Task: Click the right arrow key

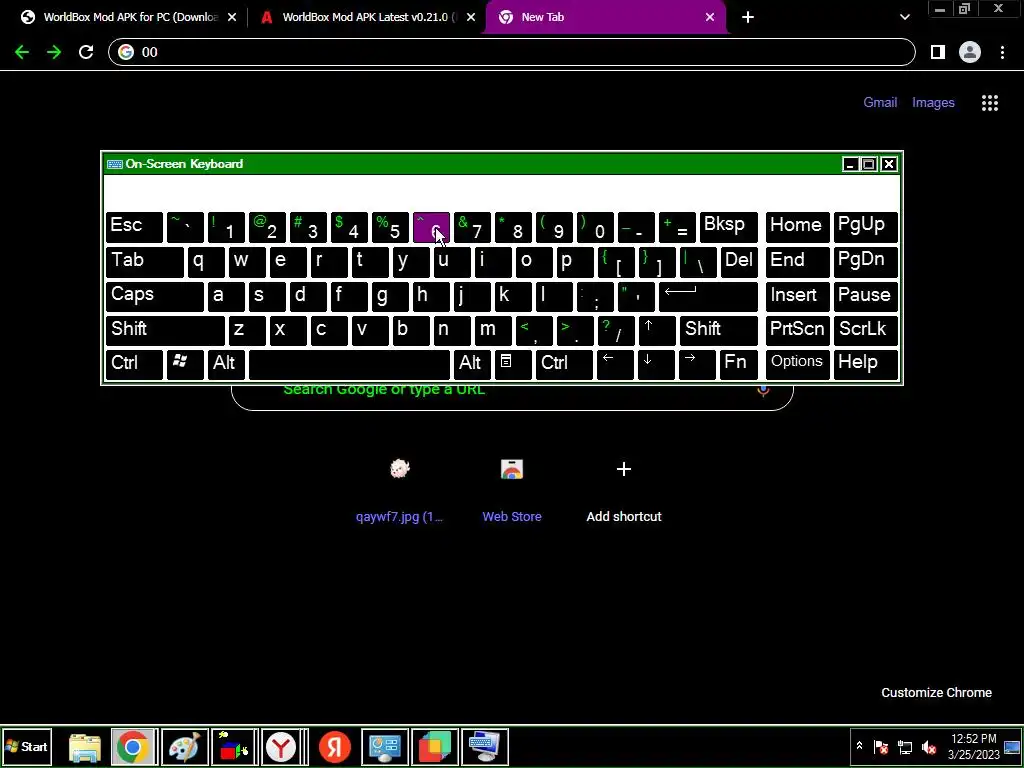Action: pyautogui.click(x=697, y=364)
